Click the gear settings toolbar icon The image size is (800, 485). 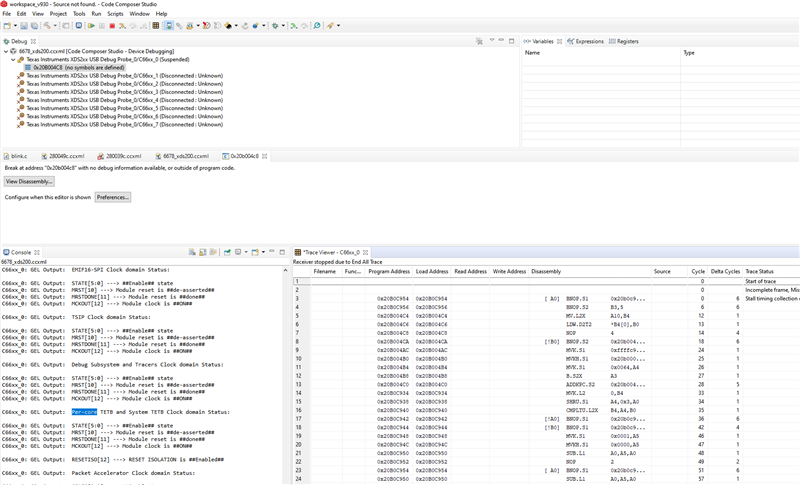click(x=275, y=25)
